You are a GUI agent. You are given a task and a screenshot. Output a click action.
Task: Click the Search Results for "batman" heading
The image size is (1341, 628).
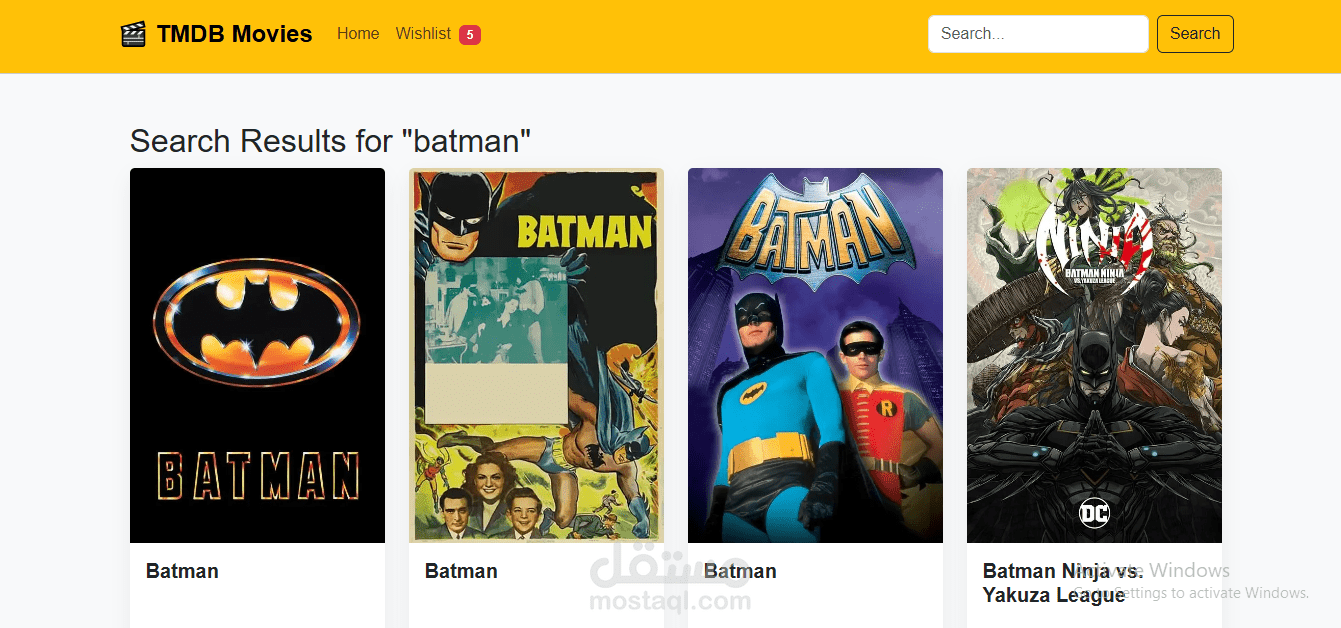(330, 141)
